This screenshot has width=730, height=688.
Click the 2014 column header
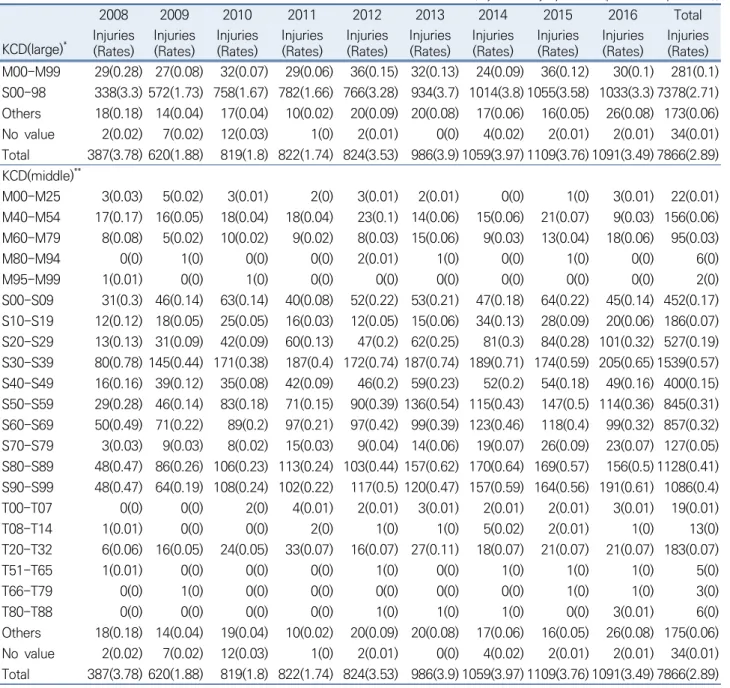coord(493,15)
